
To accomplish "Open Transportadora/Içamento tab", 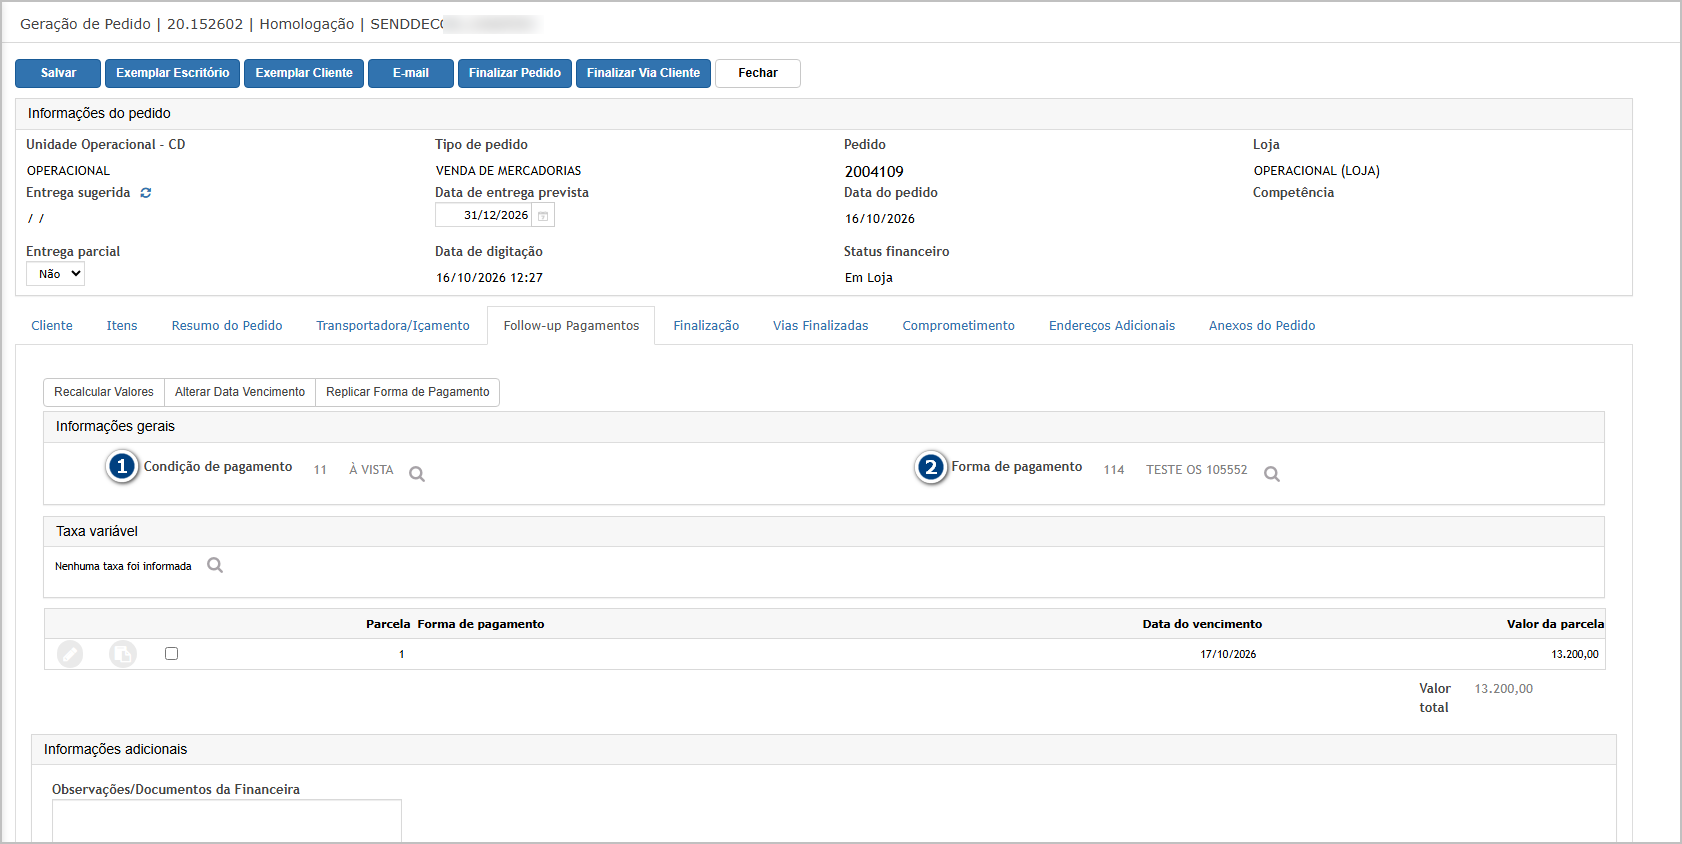I will coord(393,326).
